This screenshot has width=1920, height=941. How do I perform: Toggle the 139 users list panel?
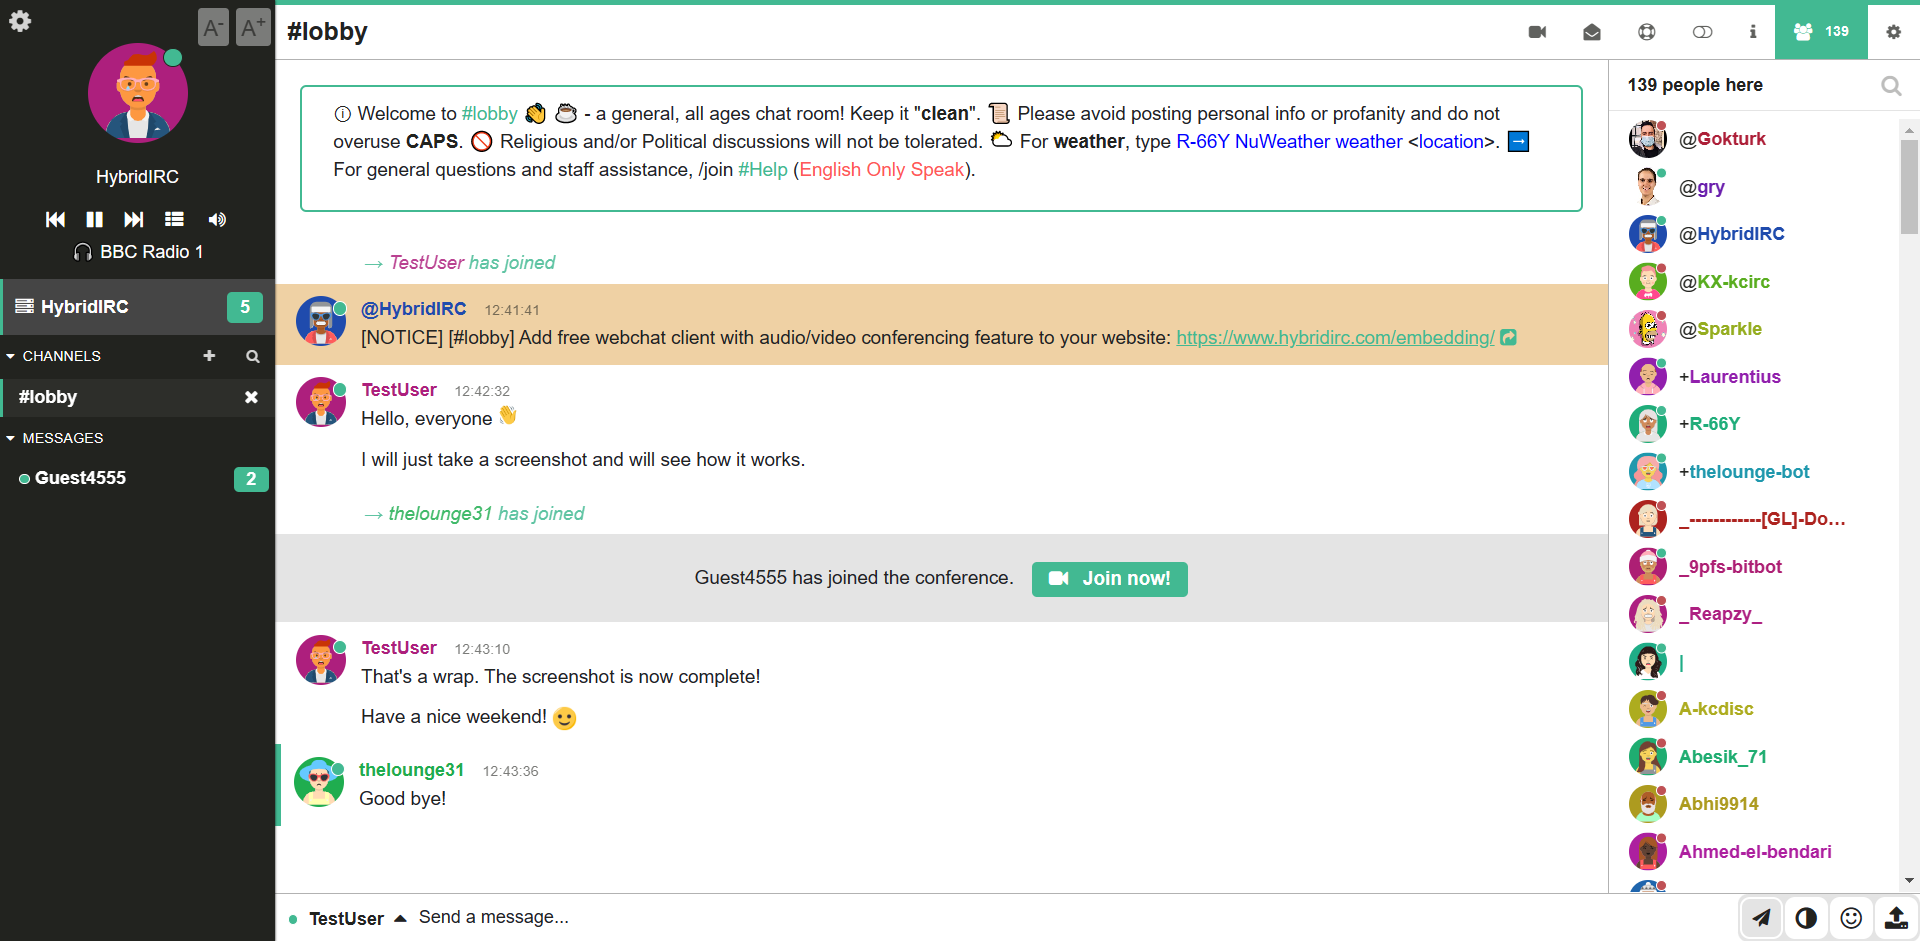[x=1820, y=32]
